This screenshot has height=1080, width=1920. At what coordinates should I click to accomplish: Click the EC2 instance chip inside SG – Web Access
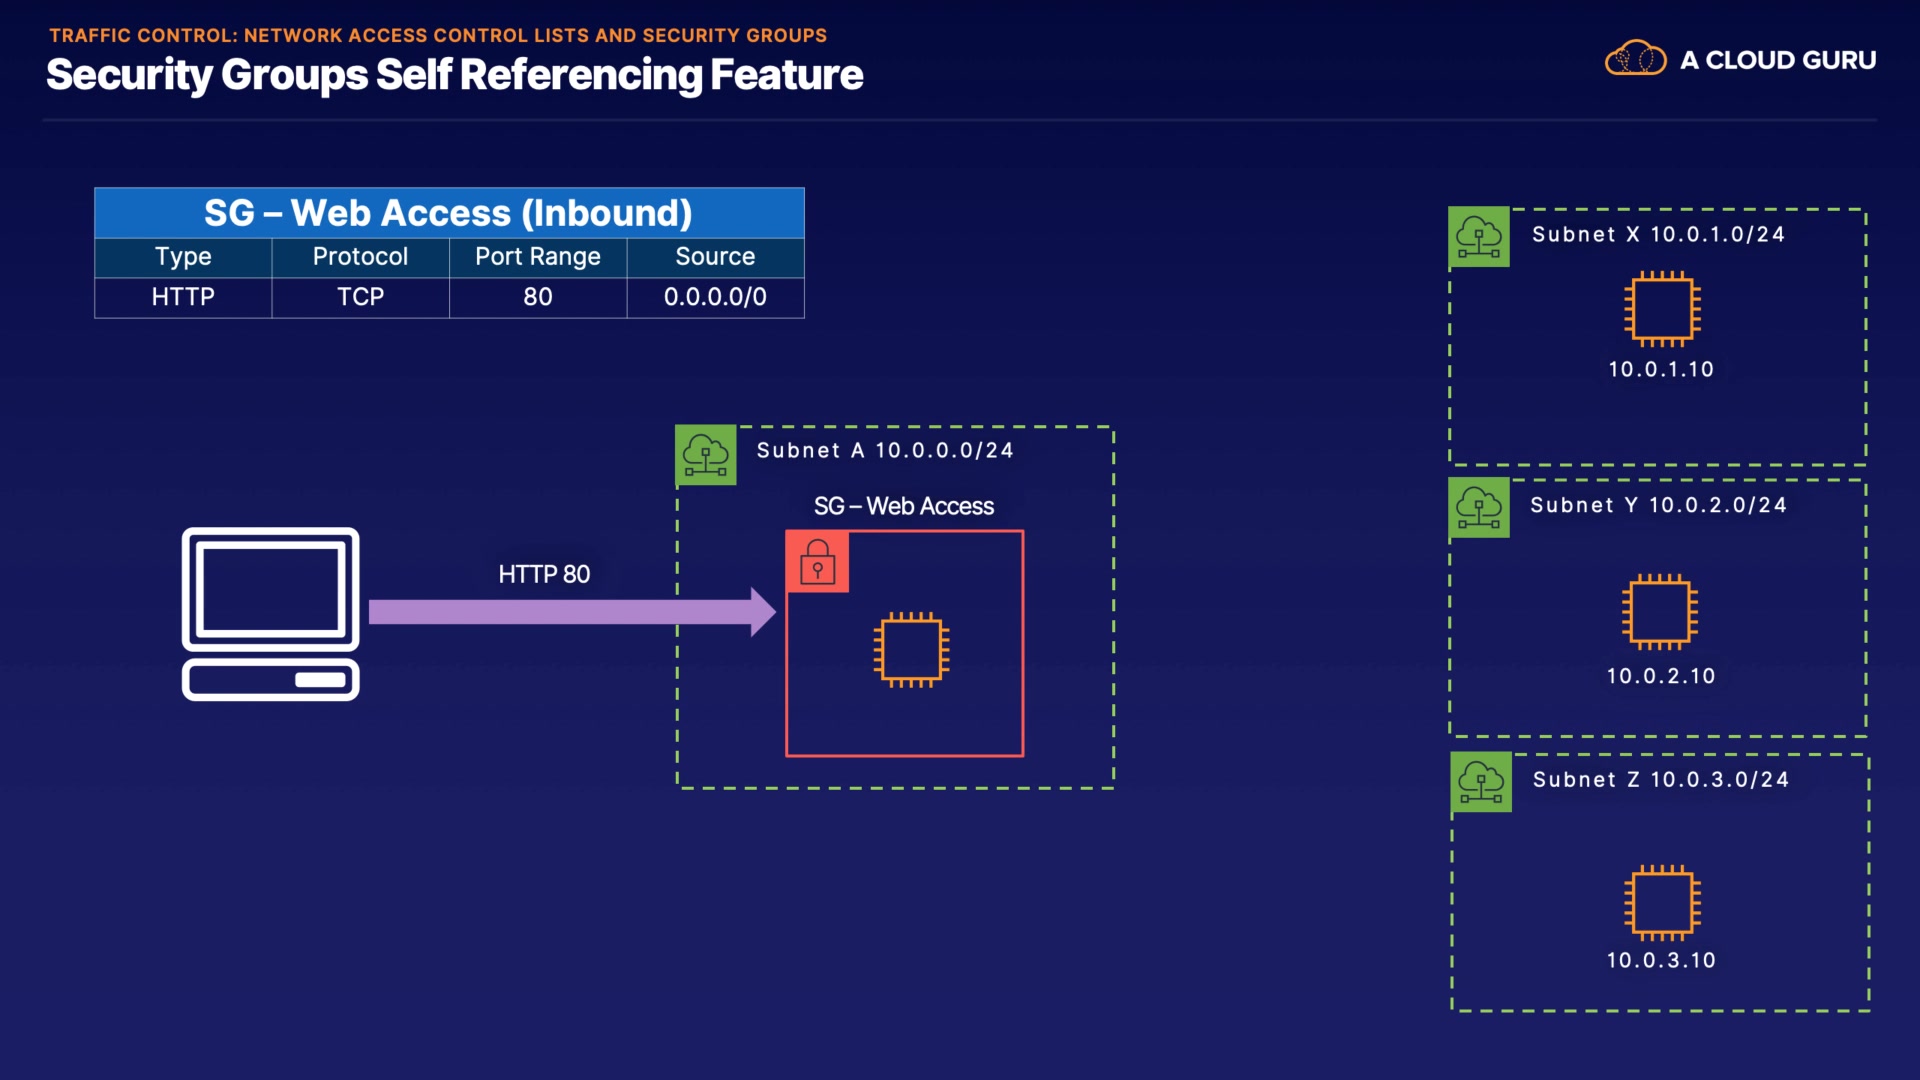[911, 649]
